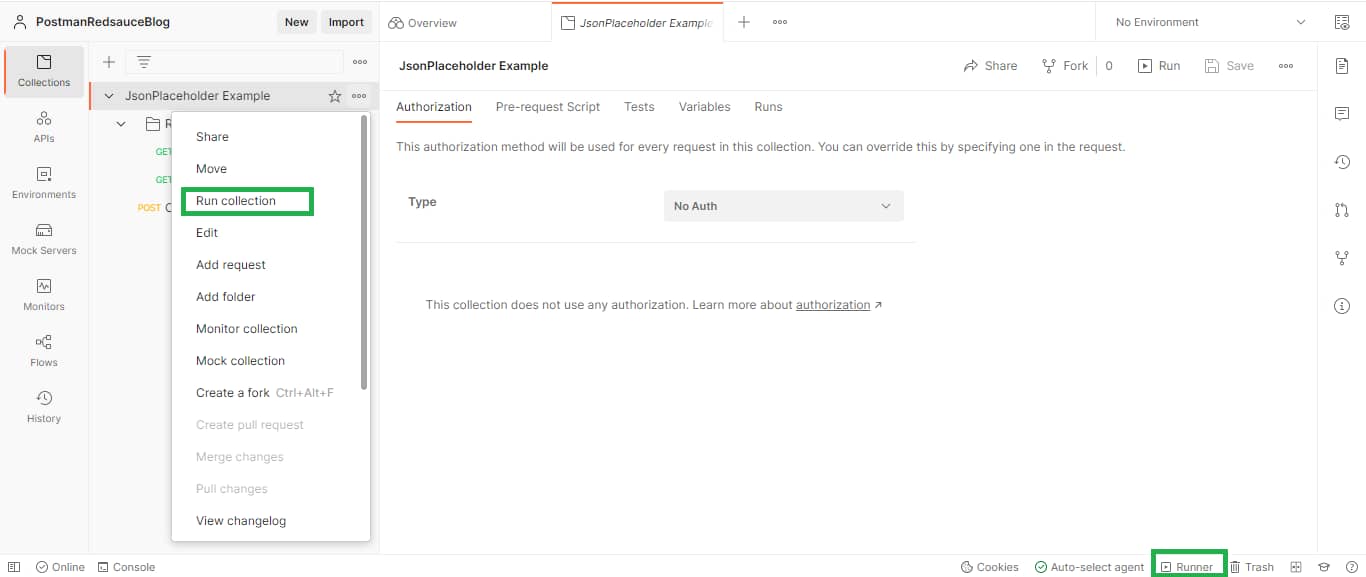The image size is (1366, 577).
Task: Open the Mock Servers sidebar section
Action: click(44, 239)
